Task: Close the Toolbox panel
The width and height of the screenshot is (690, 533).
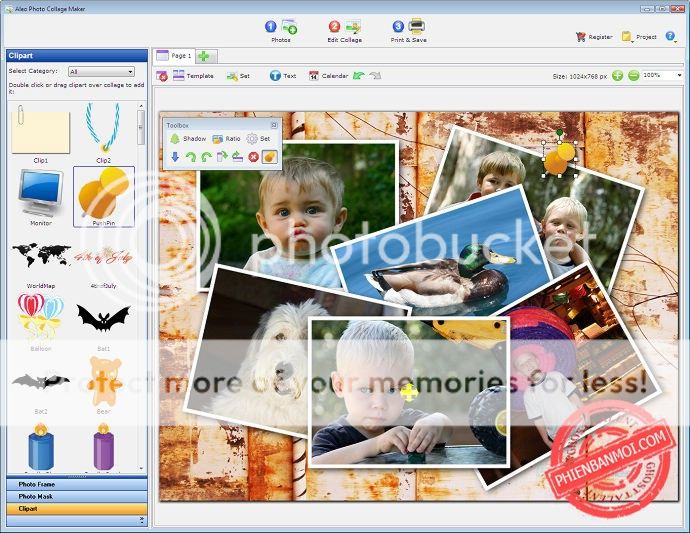Action: (x=274, y=125)
